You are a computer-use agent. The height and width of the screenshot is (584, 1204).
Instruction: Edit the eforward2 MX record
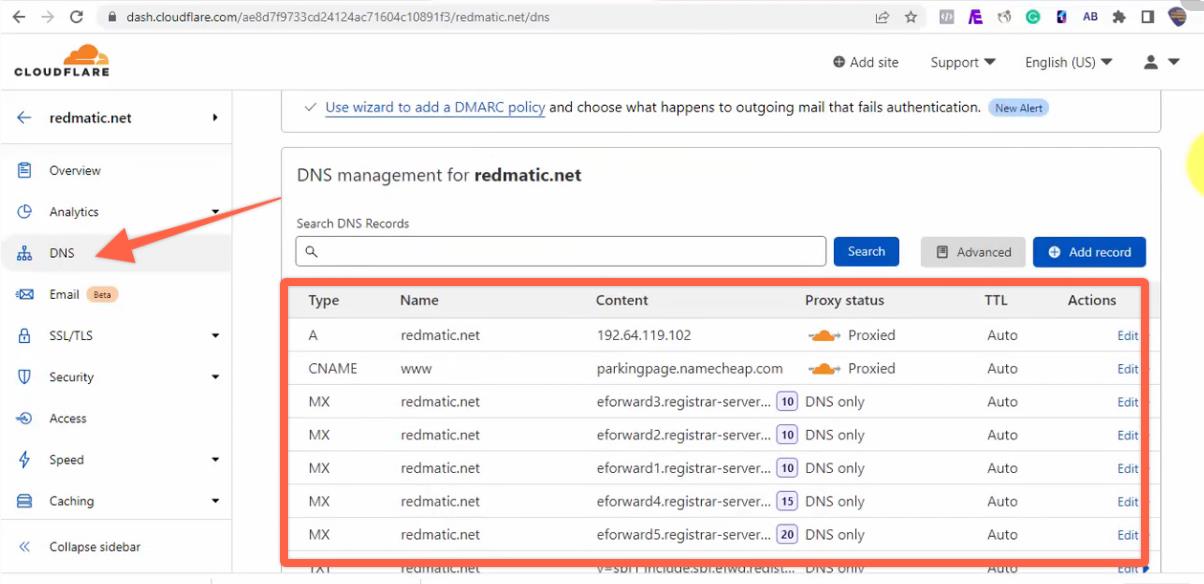(1127, 435)
